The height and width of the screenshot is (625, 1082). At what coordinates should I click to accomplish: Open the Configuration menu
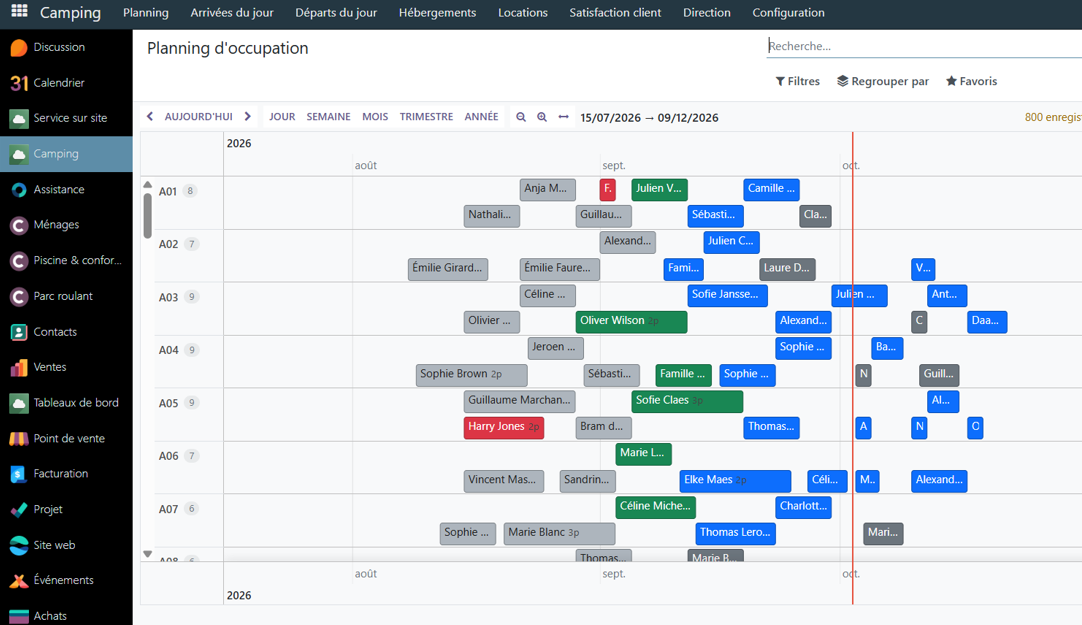tap(788, 12)
